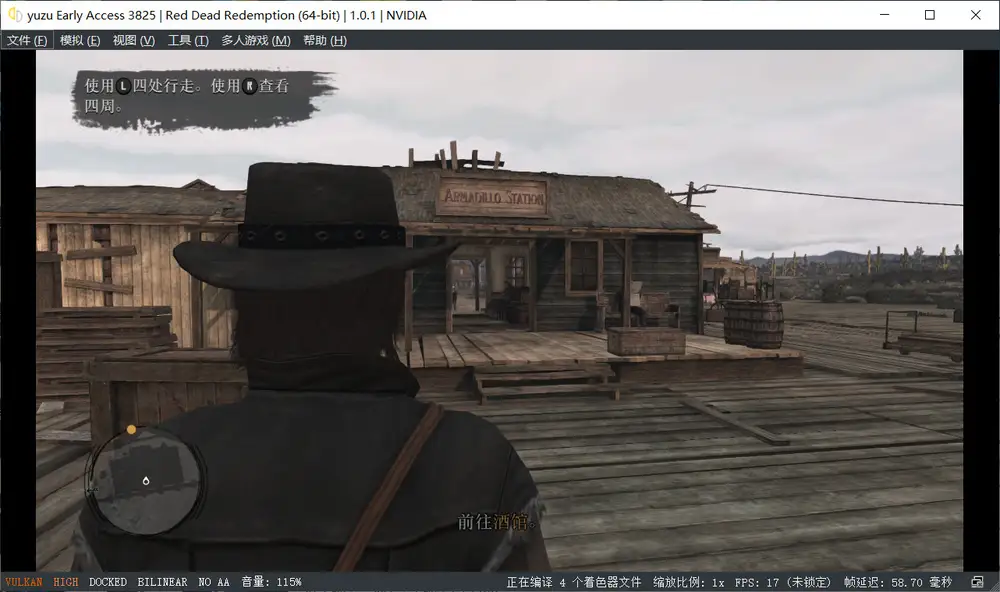Screen dimensions: 1000x592
Task: Click the multiplayer status icon in the status bar
Action: pyautogui.click(x=977, y=582)
